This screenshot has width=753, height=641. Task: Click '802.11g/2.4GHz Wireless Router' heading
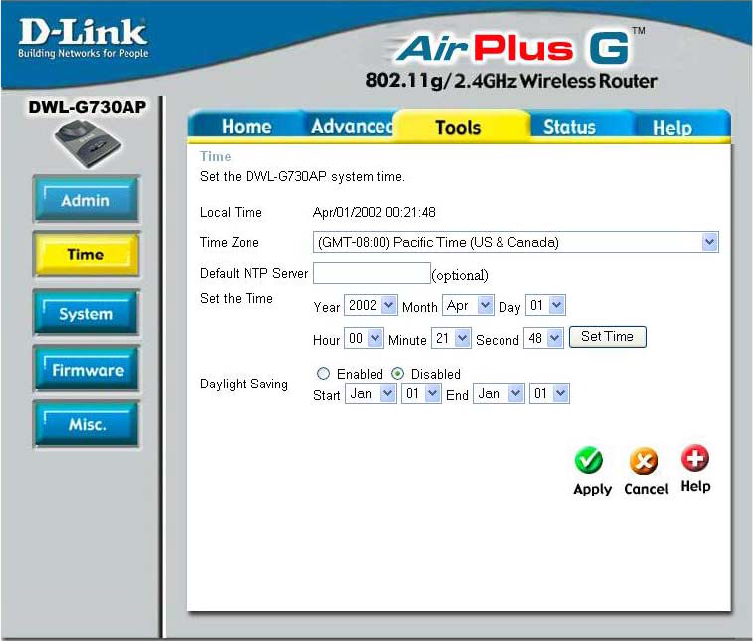click(511, 81)
